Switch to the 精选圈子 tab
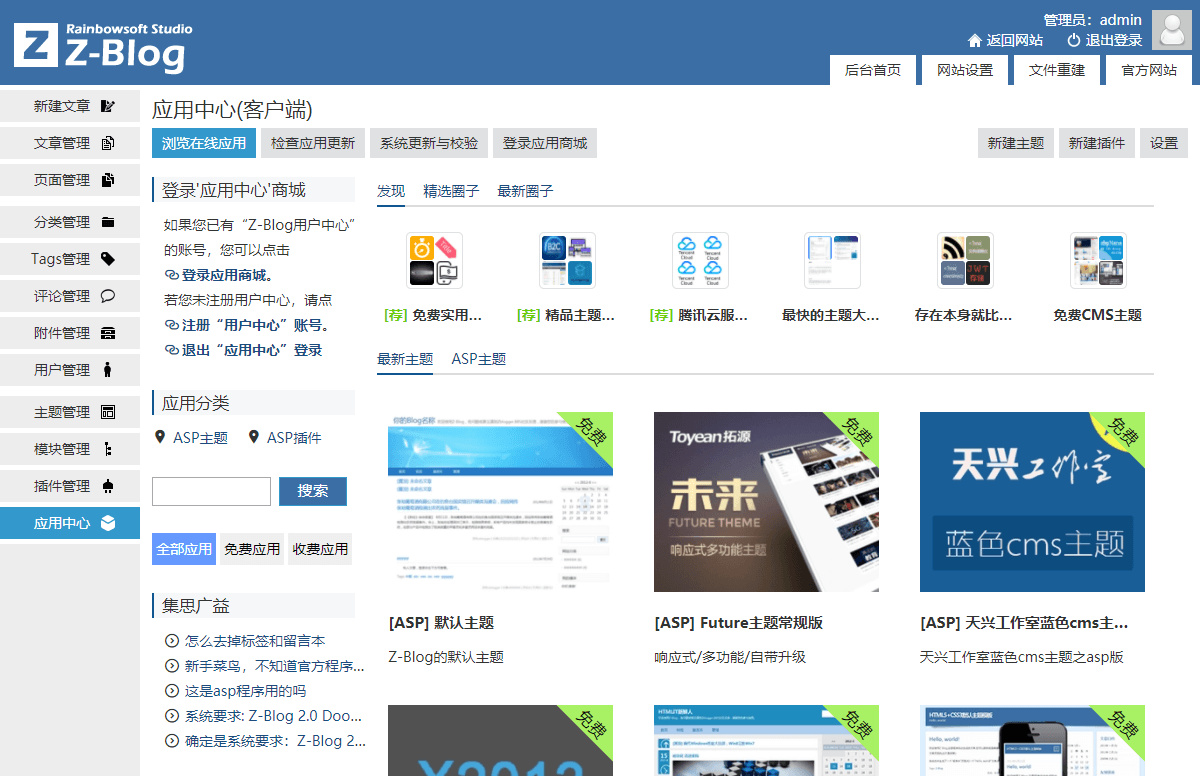 coord(451,191)
